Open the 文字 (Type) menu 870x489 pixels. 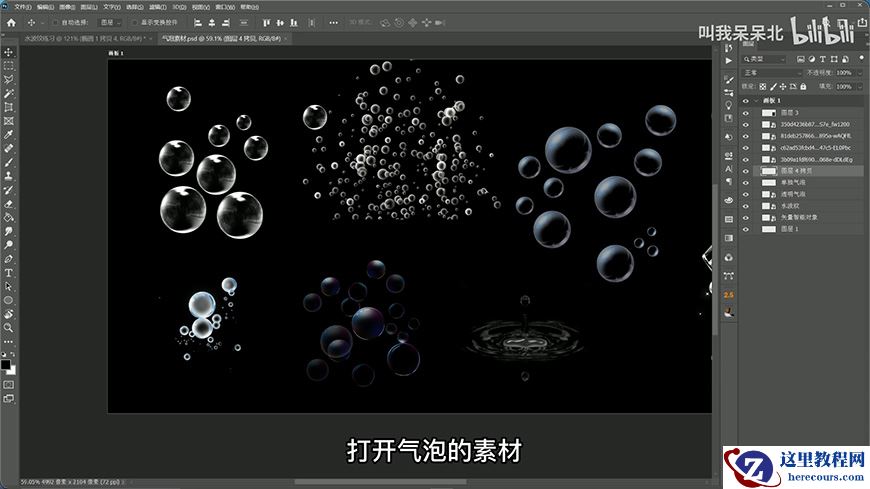click(x=112, y=7)
